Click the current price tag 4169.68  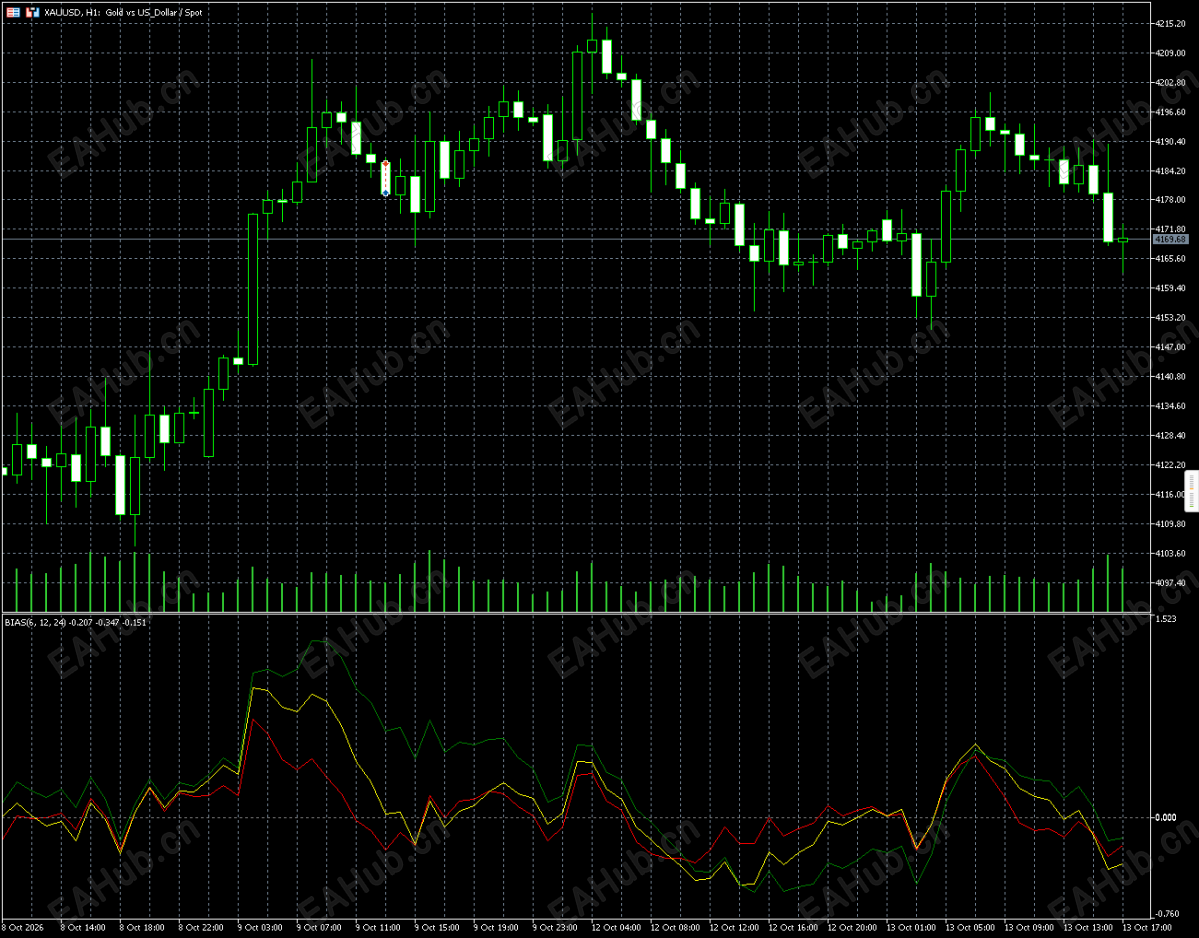coord(1170,239)
